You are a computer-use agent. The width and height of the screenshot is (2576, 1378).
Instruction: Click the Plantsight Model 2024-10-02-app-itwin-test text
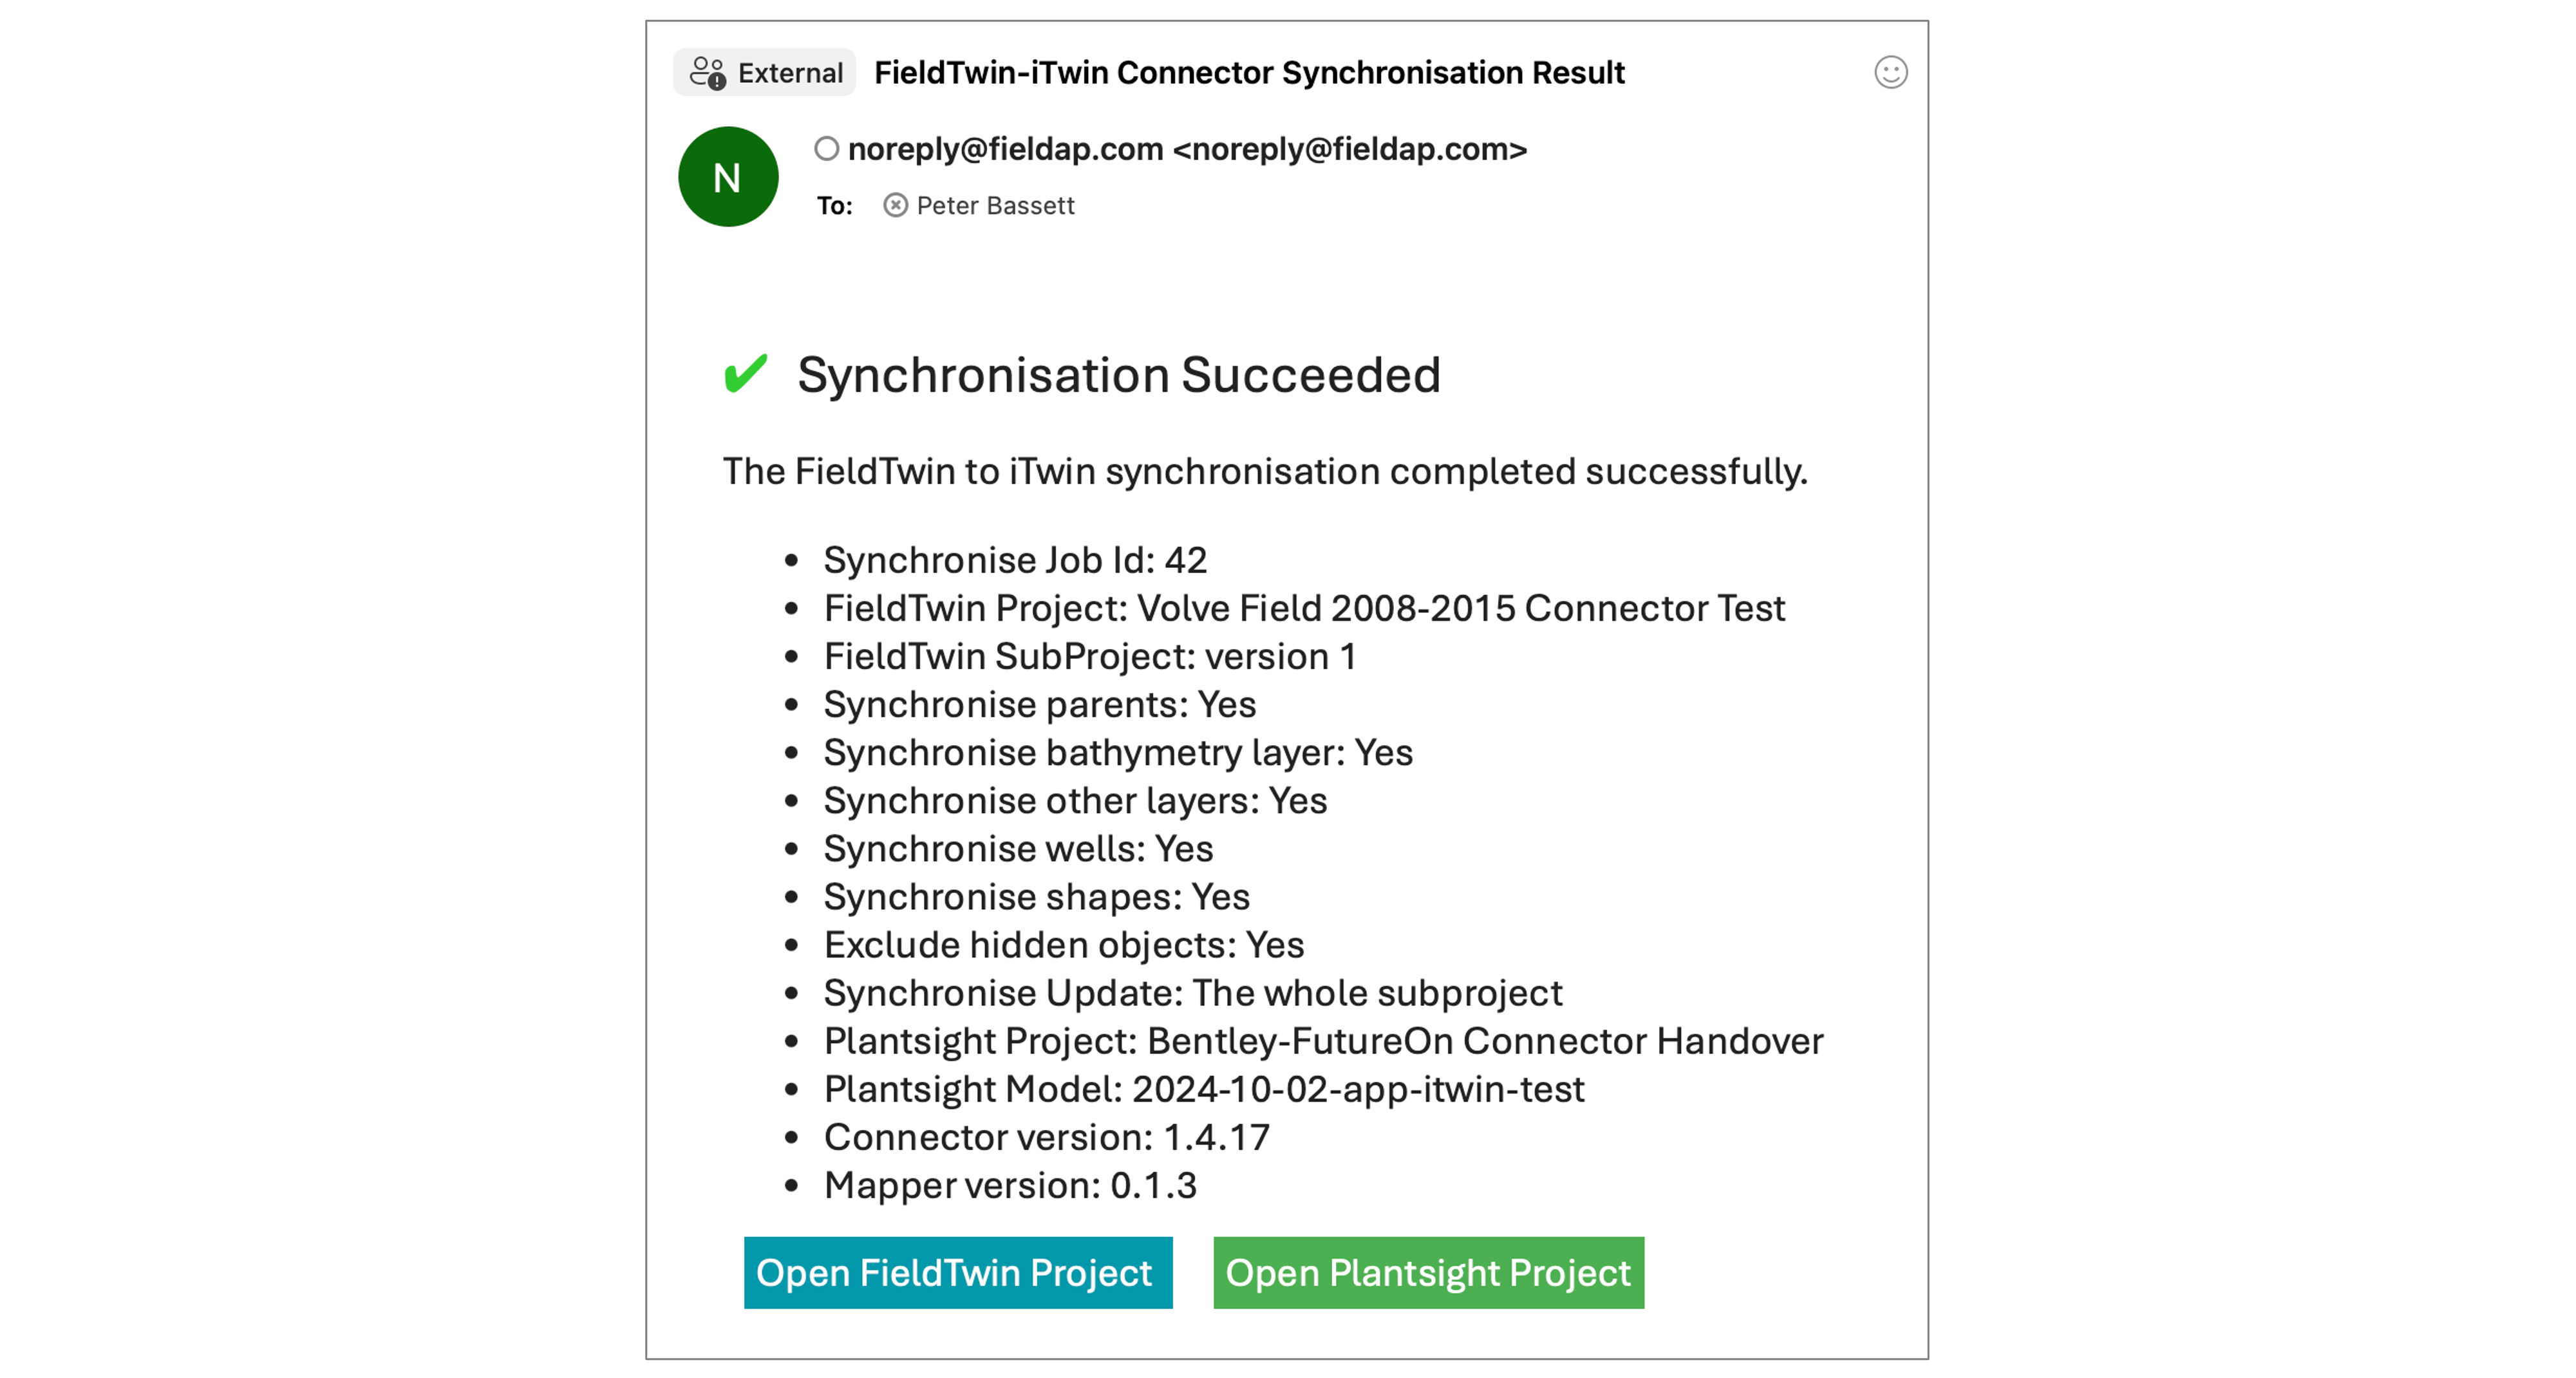[1204, 1089]
